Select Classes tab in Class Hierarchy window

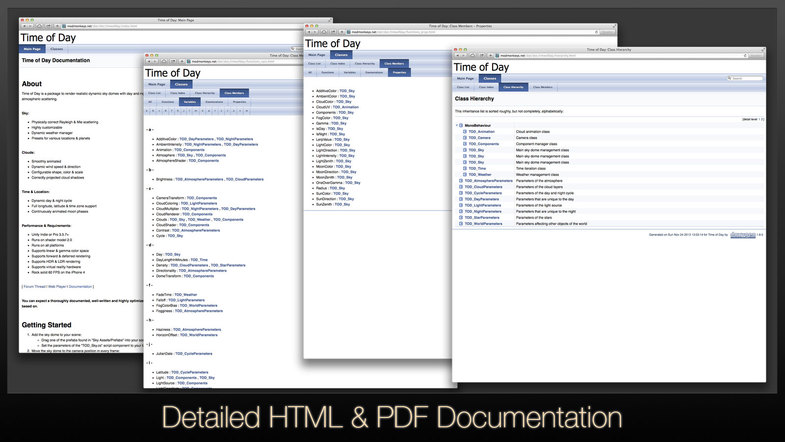(x=490, y=79)
